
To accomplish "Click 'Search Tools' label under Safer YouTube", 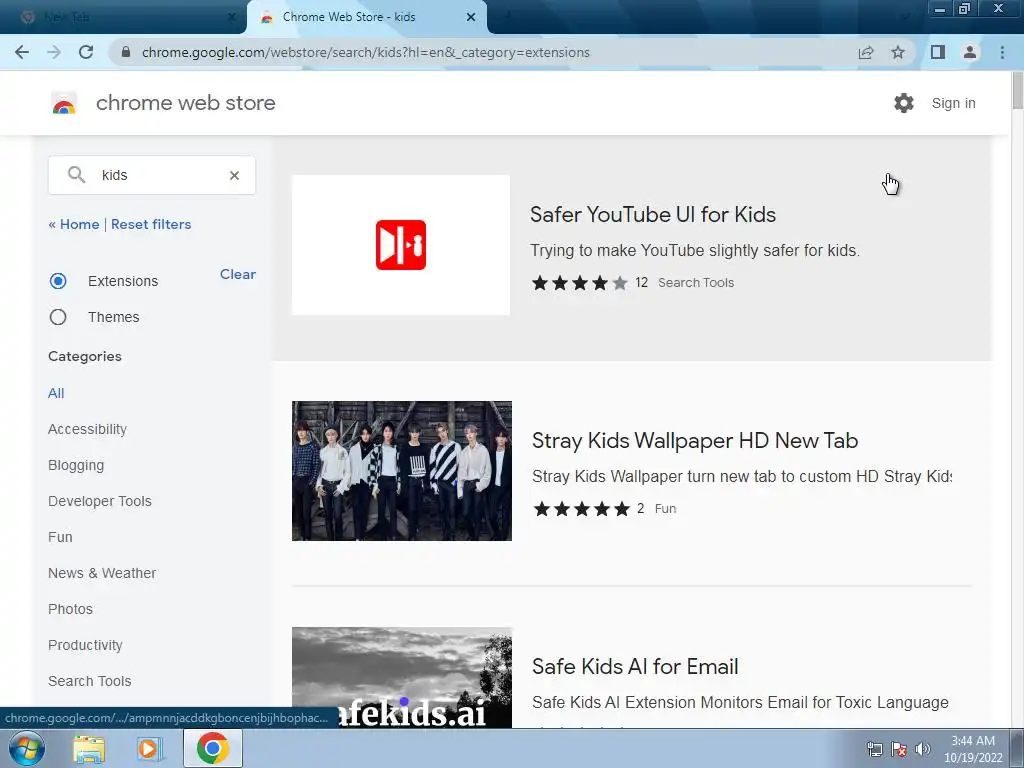I will click(x=696, y=283).
